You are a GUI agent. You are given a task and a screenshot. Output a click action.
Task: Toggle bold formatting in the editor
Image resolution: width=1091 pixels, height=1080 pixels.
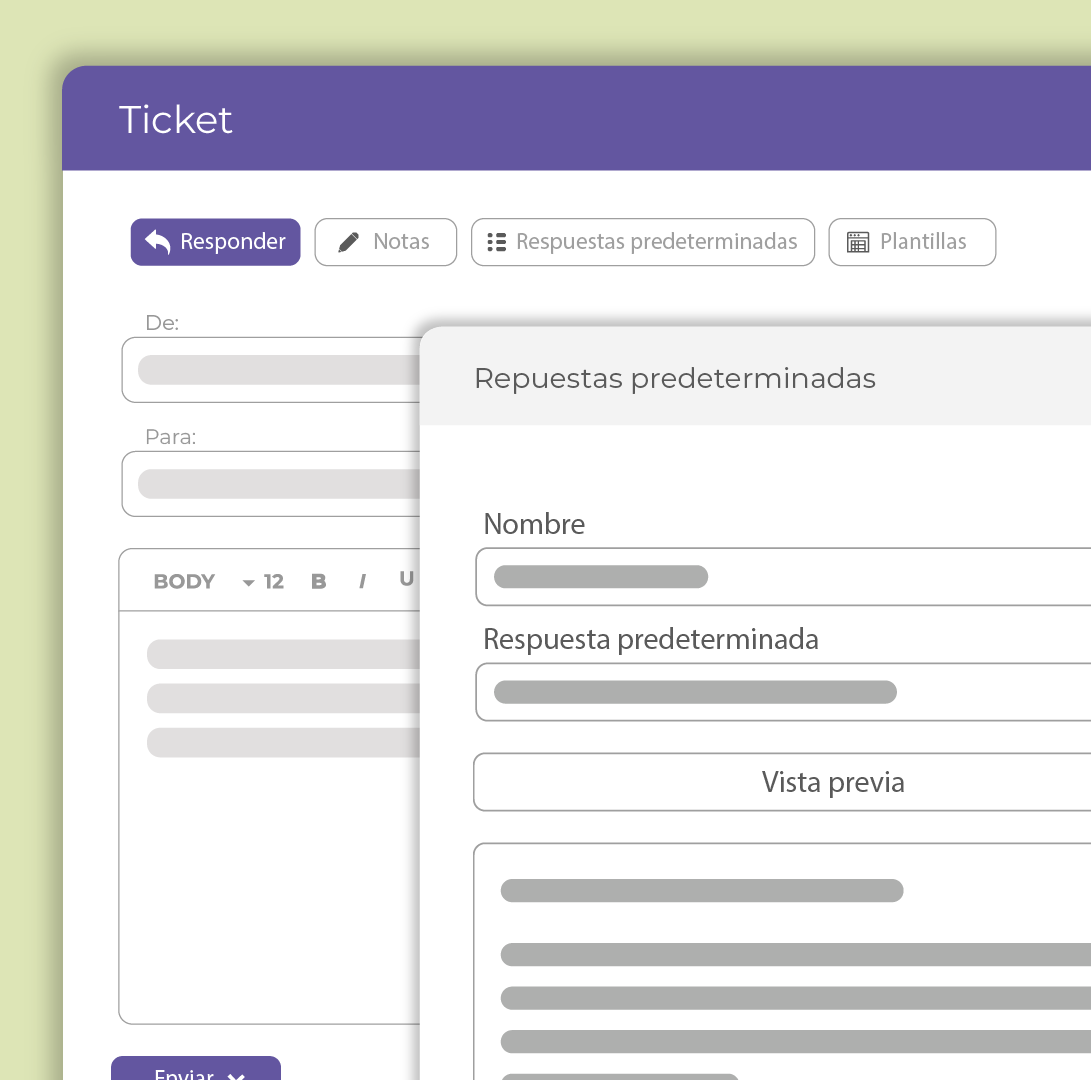(x=319, y=581)
